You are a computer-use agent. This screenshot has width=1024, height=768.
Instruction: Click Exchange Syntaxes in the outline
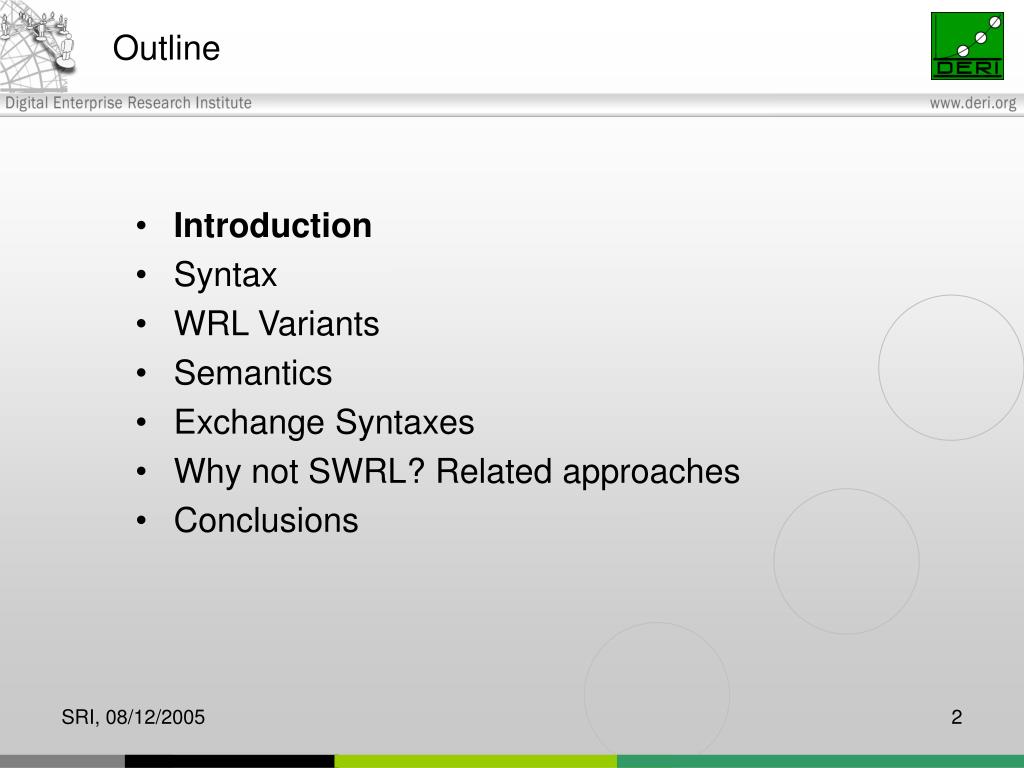click(324, 423)
